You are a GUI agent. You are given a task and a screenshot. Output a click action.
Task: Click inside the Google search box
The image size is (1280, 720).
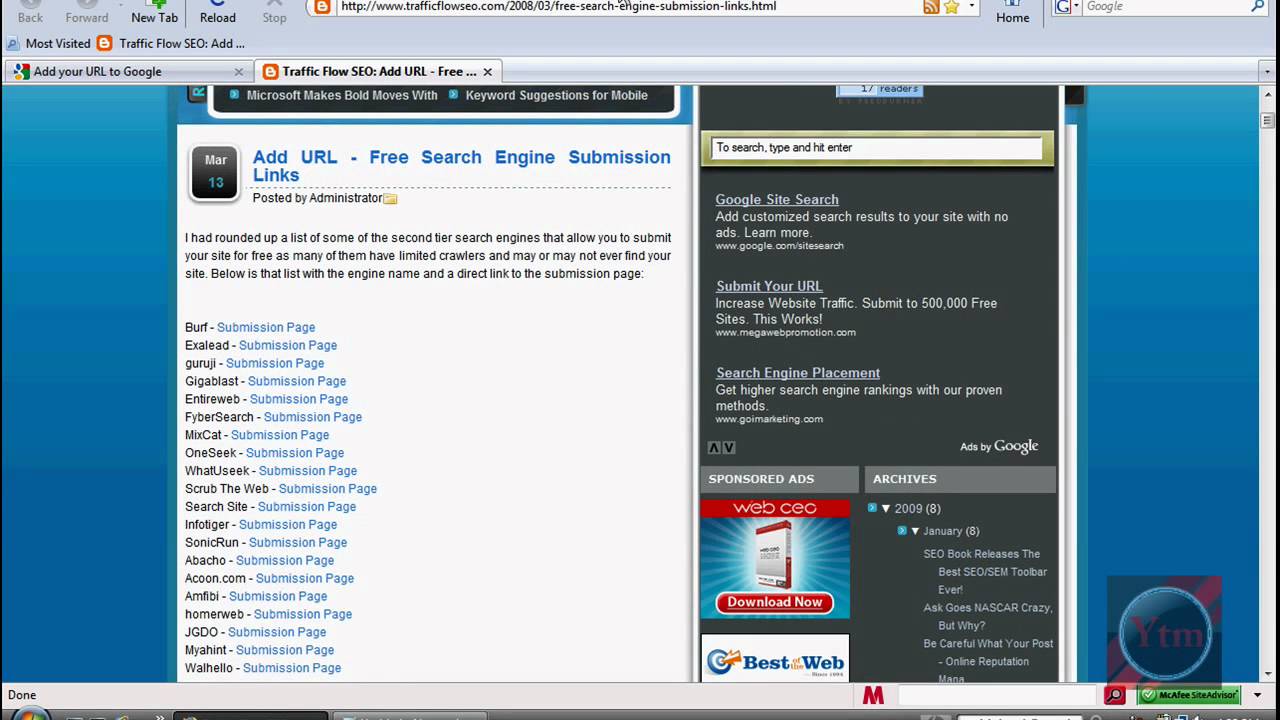[1165, 7]
